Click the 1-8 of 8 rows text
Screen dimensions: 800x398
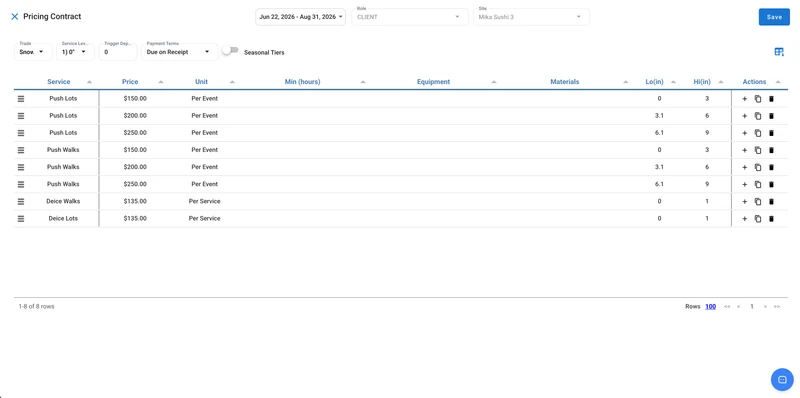coord(36,307)
